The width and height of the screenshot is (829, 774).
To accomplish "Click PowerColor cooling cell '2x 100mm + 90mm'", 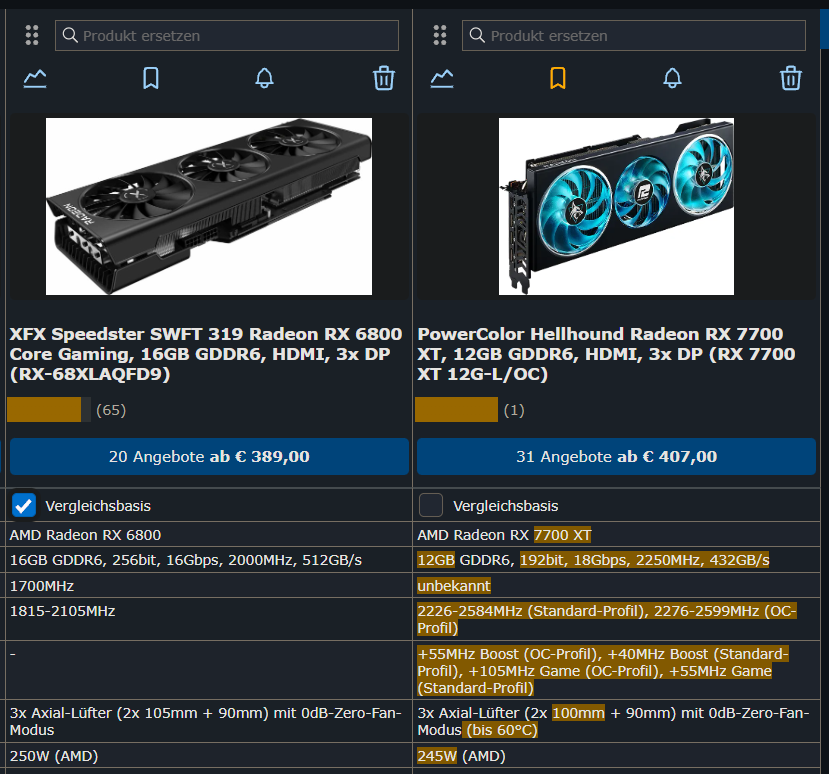I will click(x=616, y=721).
